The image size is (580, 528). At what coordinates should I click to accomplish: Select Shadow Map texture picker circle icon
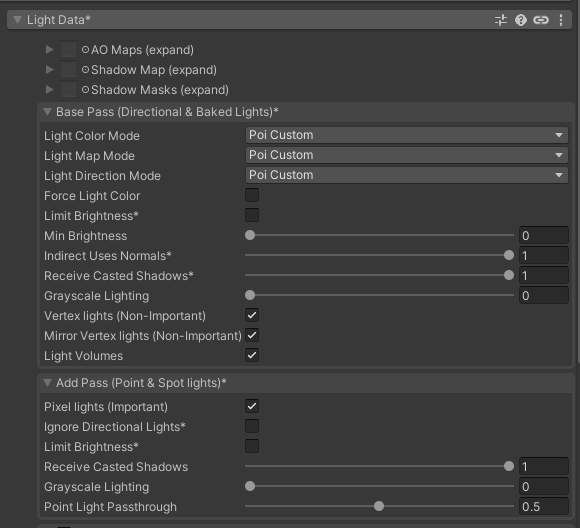[x=85, y=70]
